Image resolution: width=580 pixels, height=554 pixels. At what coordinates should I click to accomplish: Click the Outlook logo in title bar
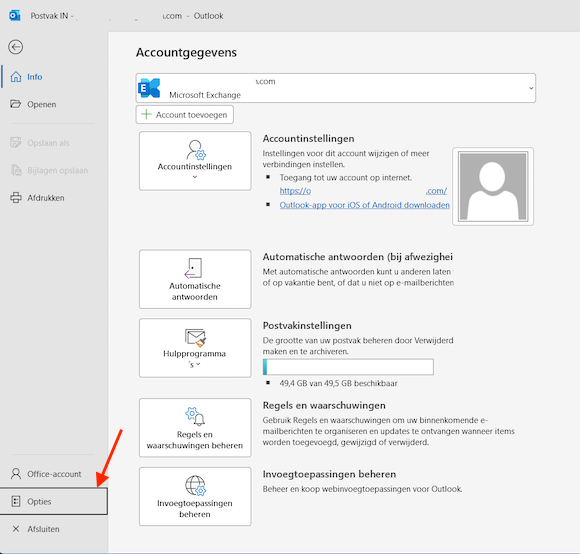(14, 16)
